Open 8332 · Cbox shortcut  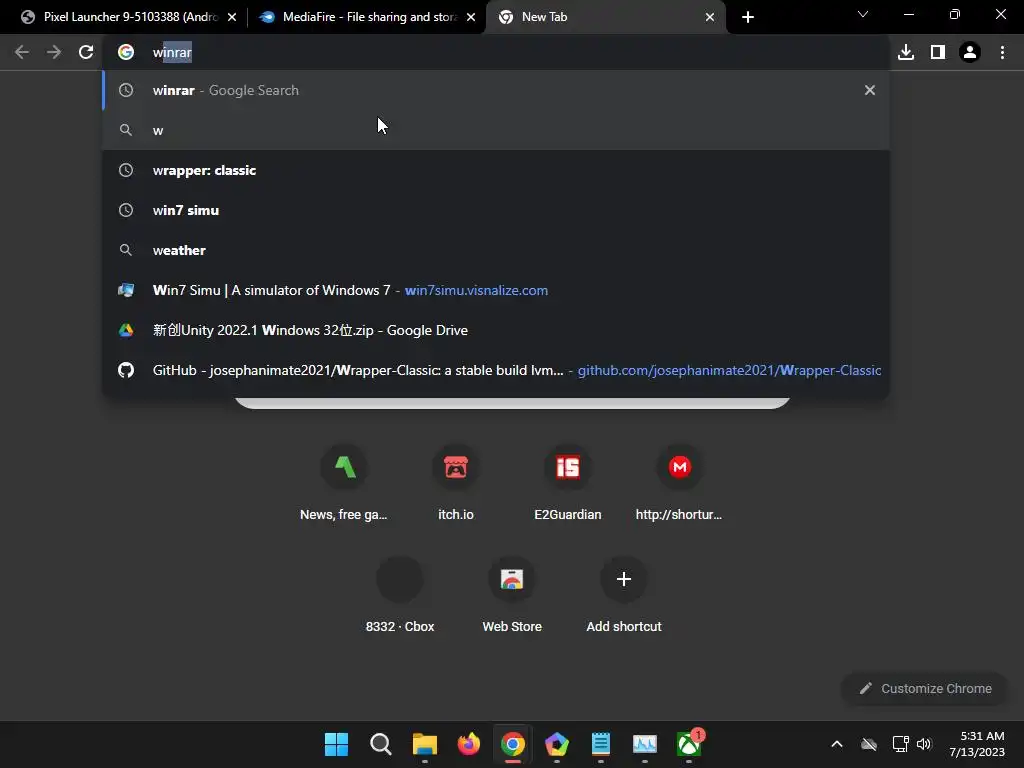[400, 595]
